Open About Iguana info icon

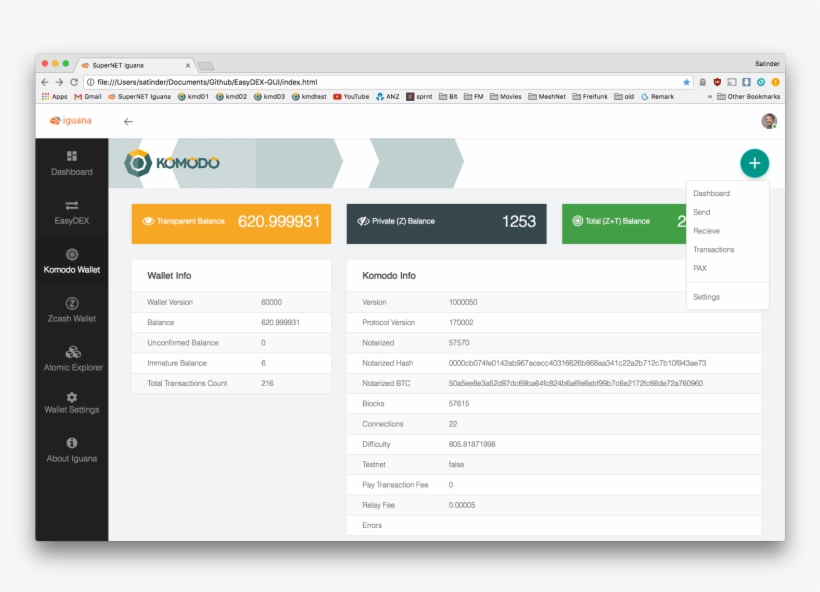(x=72, y=443)
